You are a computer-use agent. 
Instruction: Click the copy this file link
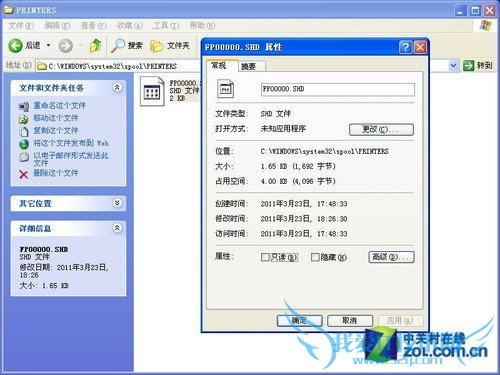tap(56, 131)
